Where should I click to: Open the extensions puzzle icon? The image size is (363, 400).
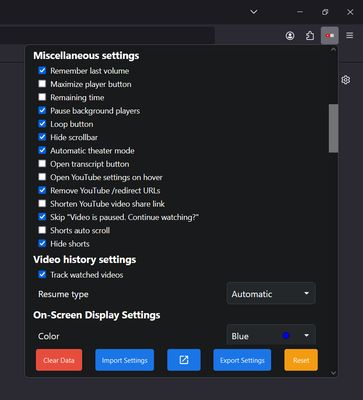pyautogui.click(x=310, y=36)
